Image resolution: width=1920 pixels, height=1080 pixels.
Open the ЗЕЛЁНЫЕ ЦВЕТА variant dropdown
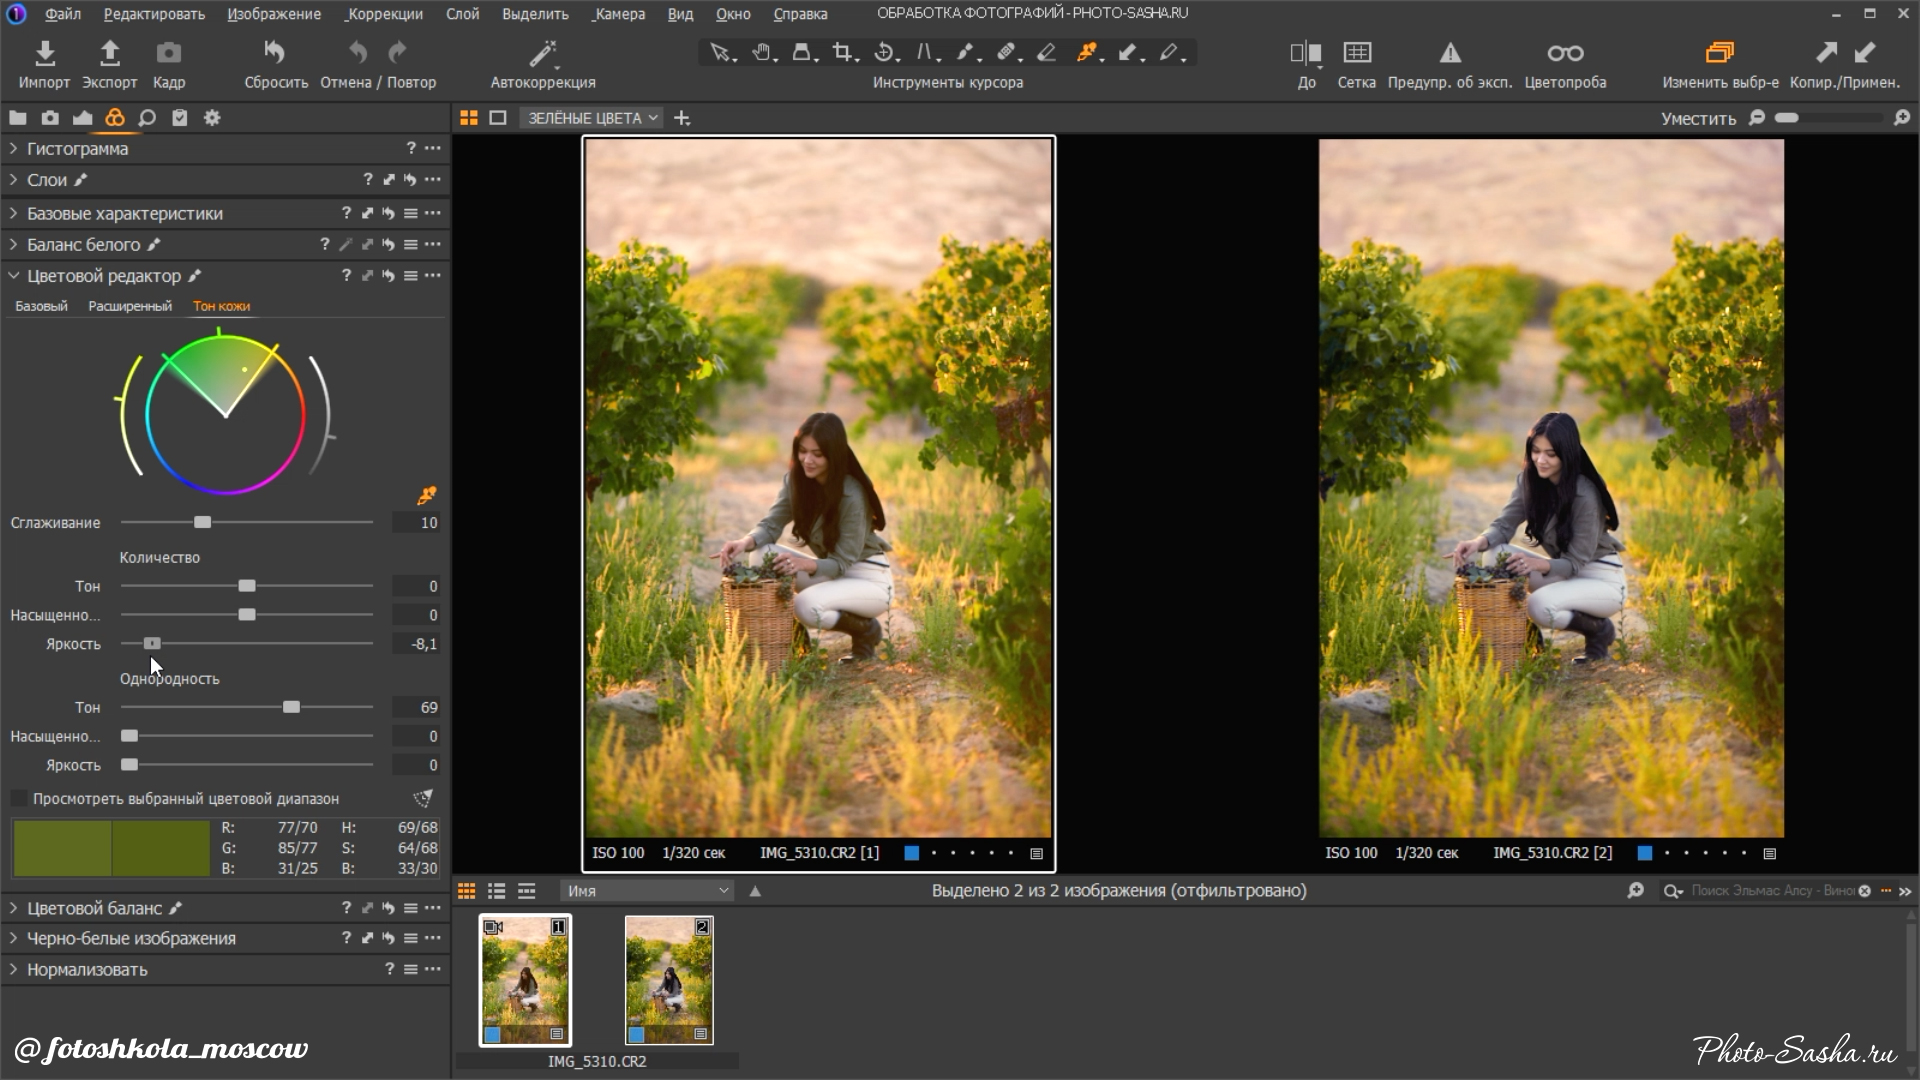pyautogui.click(x=592, y=118)
